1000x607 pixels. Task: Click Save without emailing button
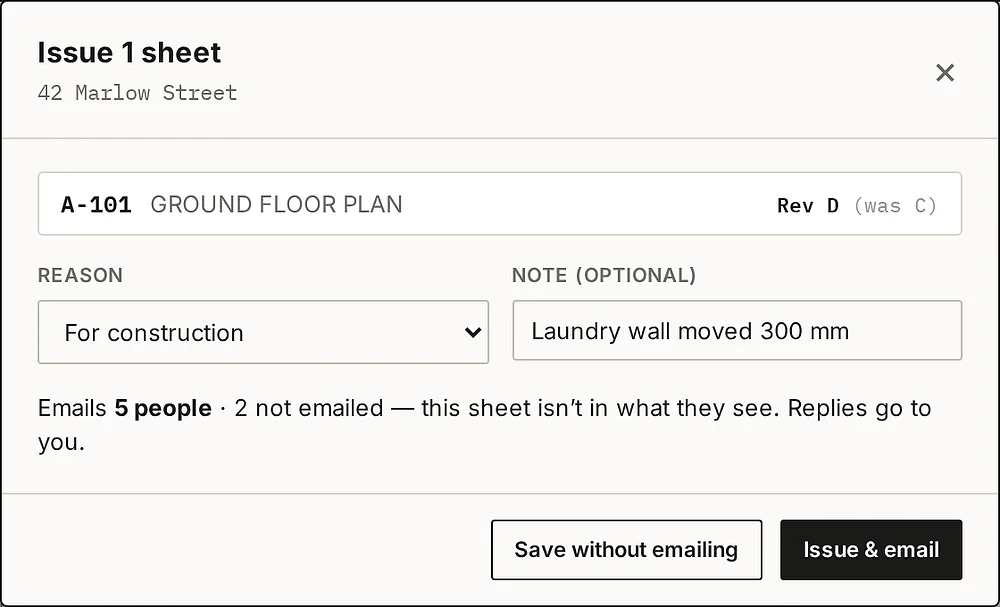(x=626, y=550)
